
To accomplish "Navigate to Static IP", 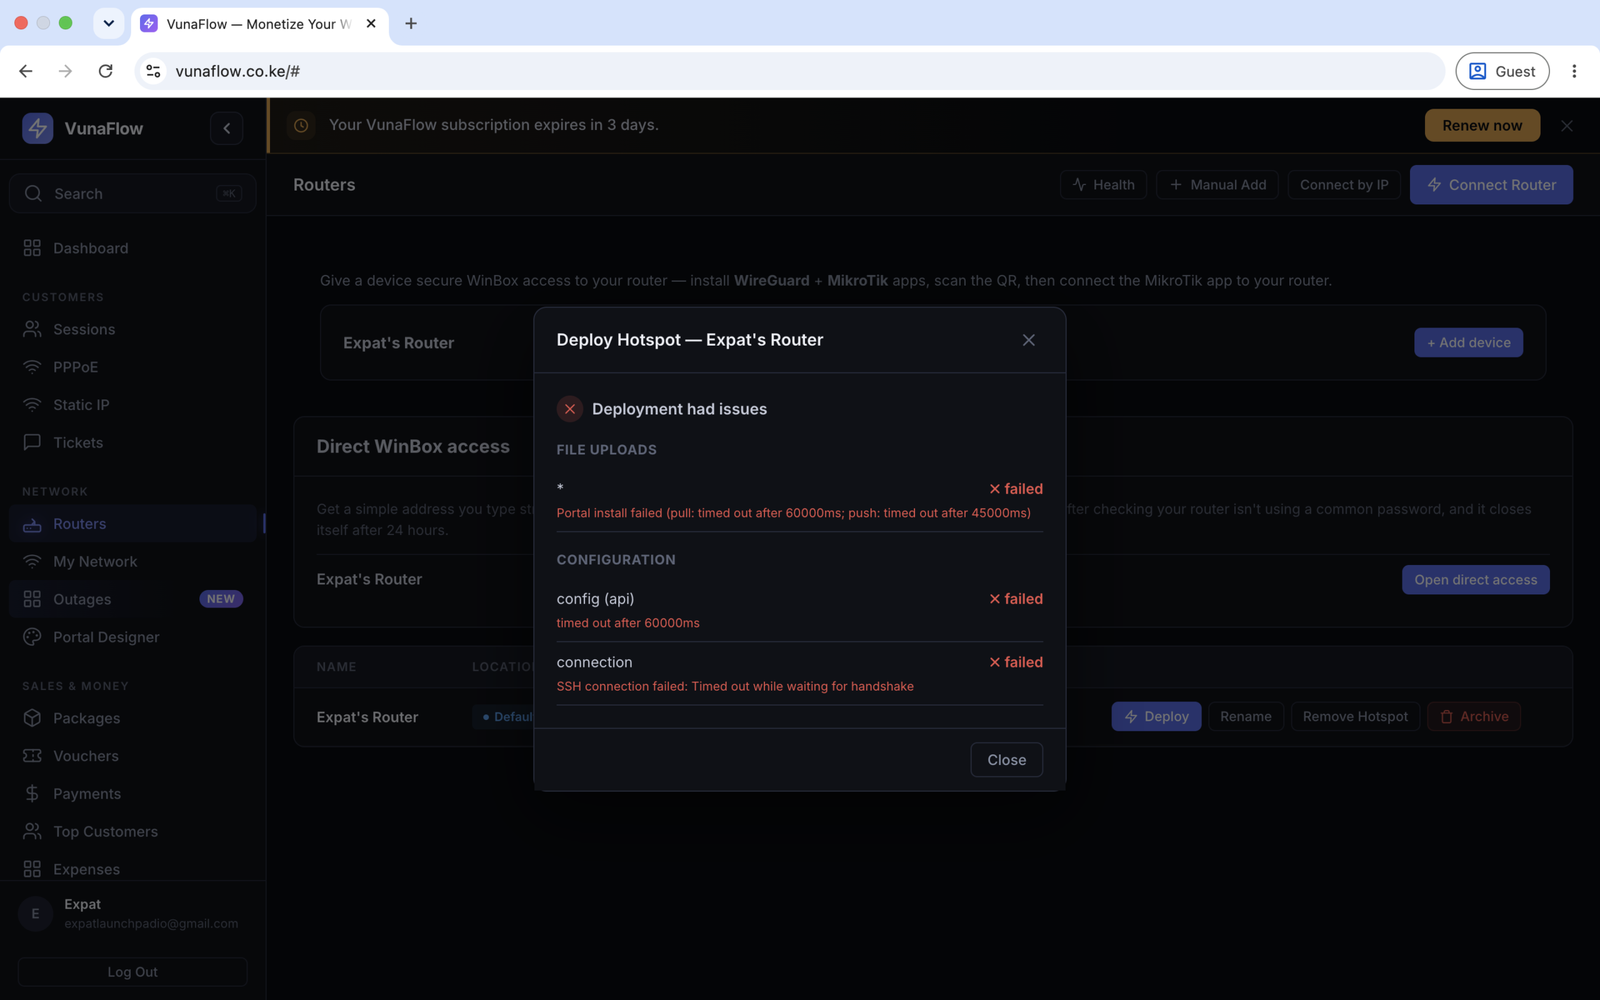I will click(133, 405).
